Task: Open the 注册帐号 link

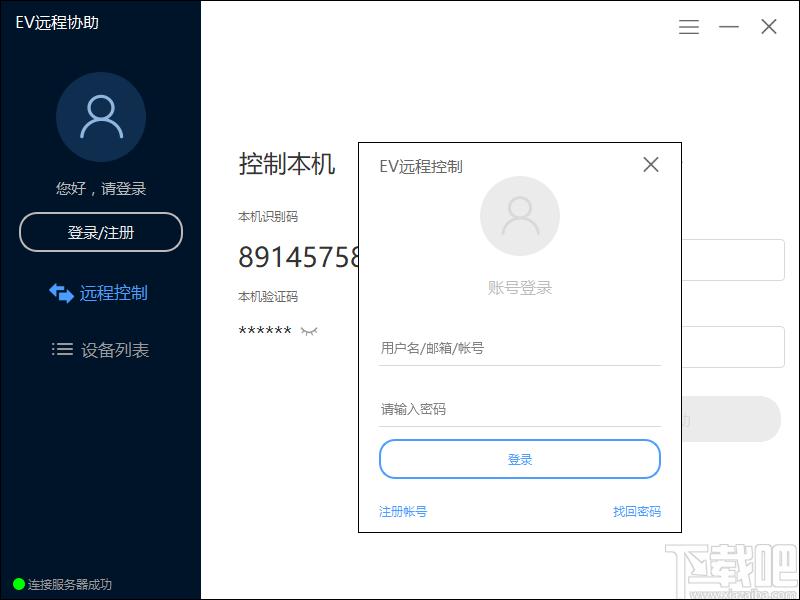Action: coord(403,511)
